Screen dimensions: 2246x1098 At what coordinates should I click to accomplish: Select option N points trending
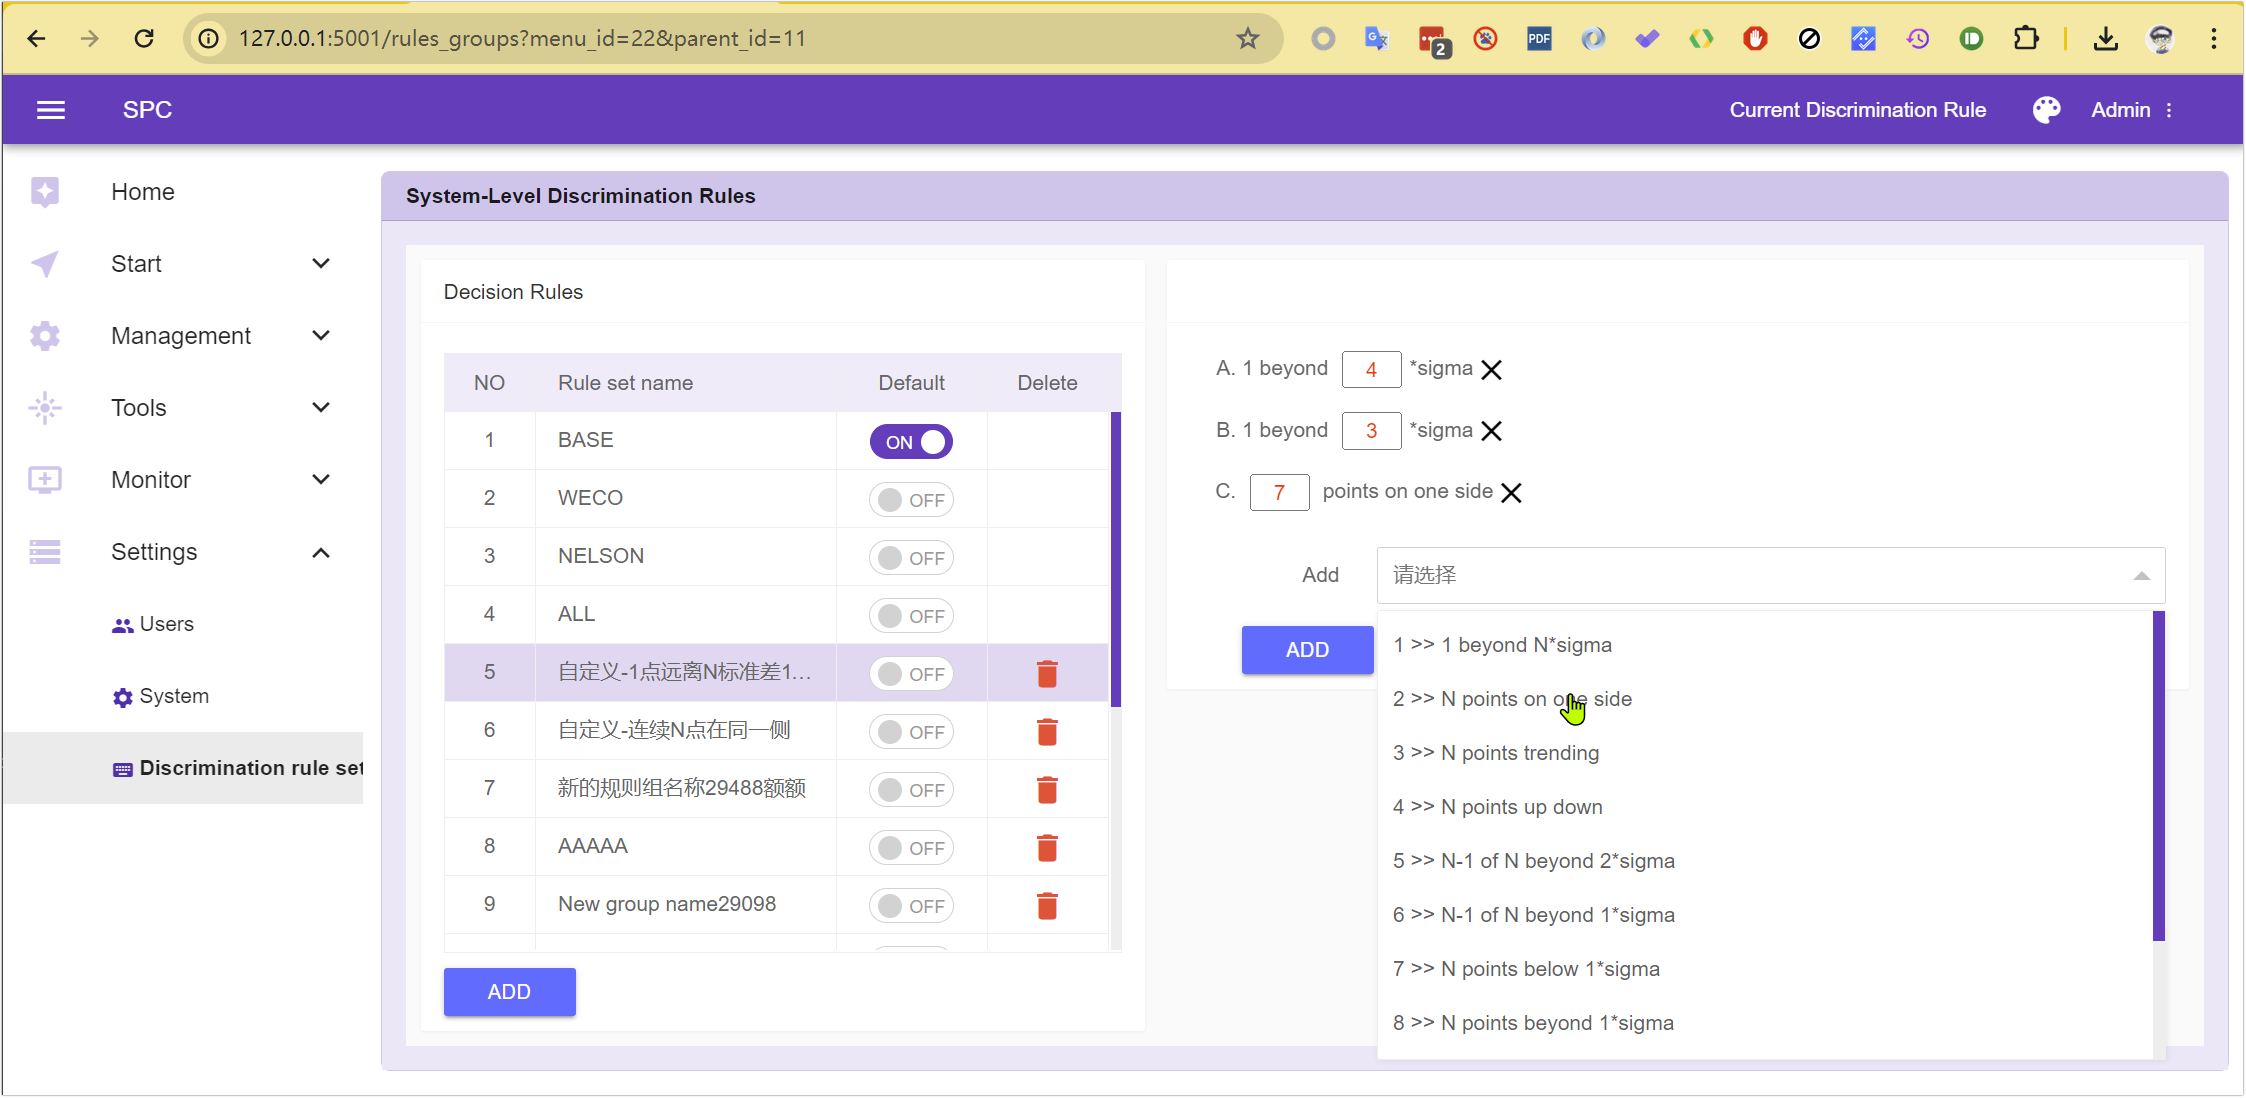pos(1765,753)
